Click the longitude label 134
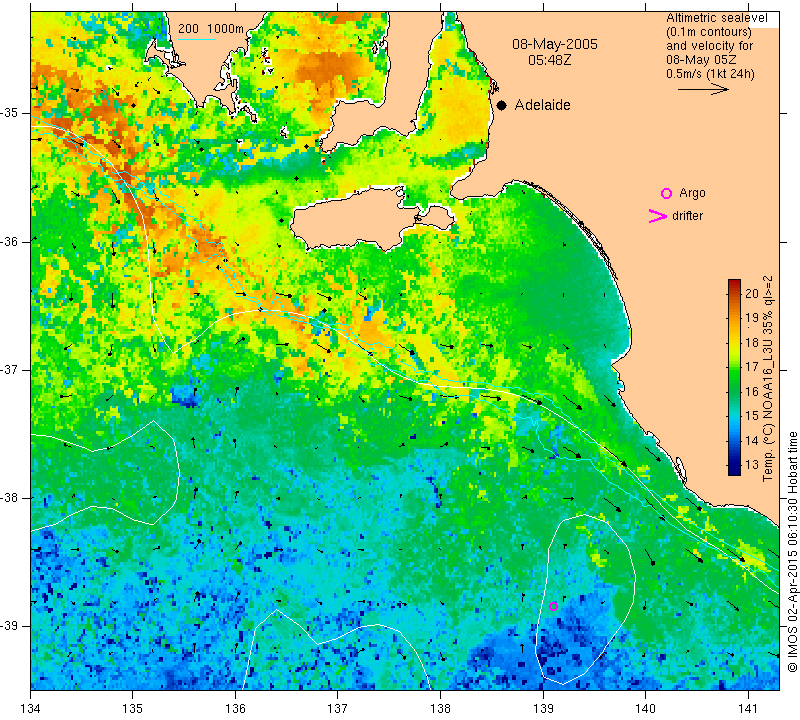The image size is (800, 720). [31, 709]
